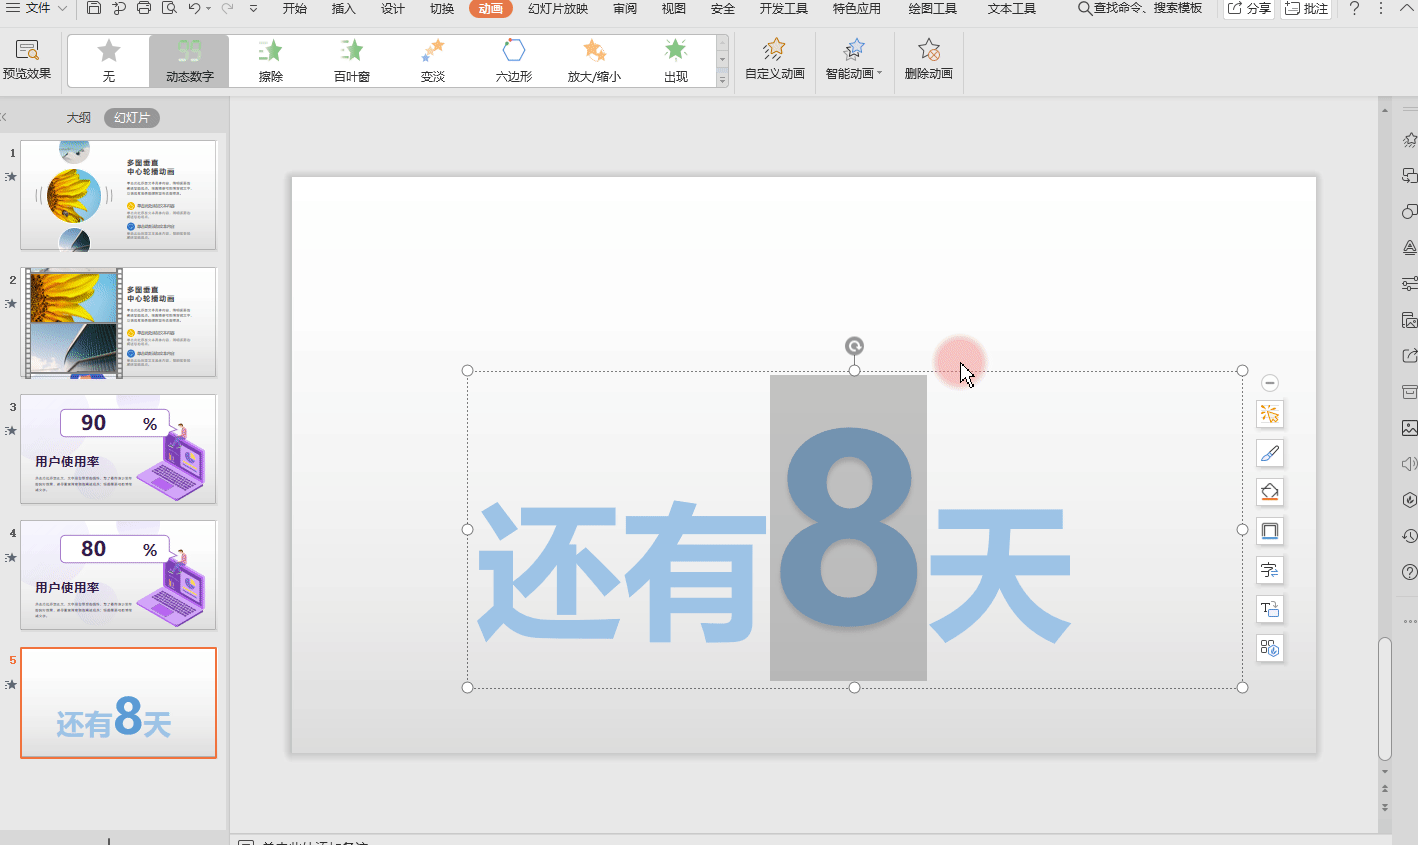Click the 批注 comment button
1418x845 pixels.
pos(1306,8)
